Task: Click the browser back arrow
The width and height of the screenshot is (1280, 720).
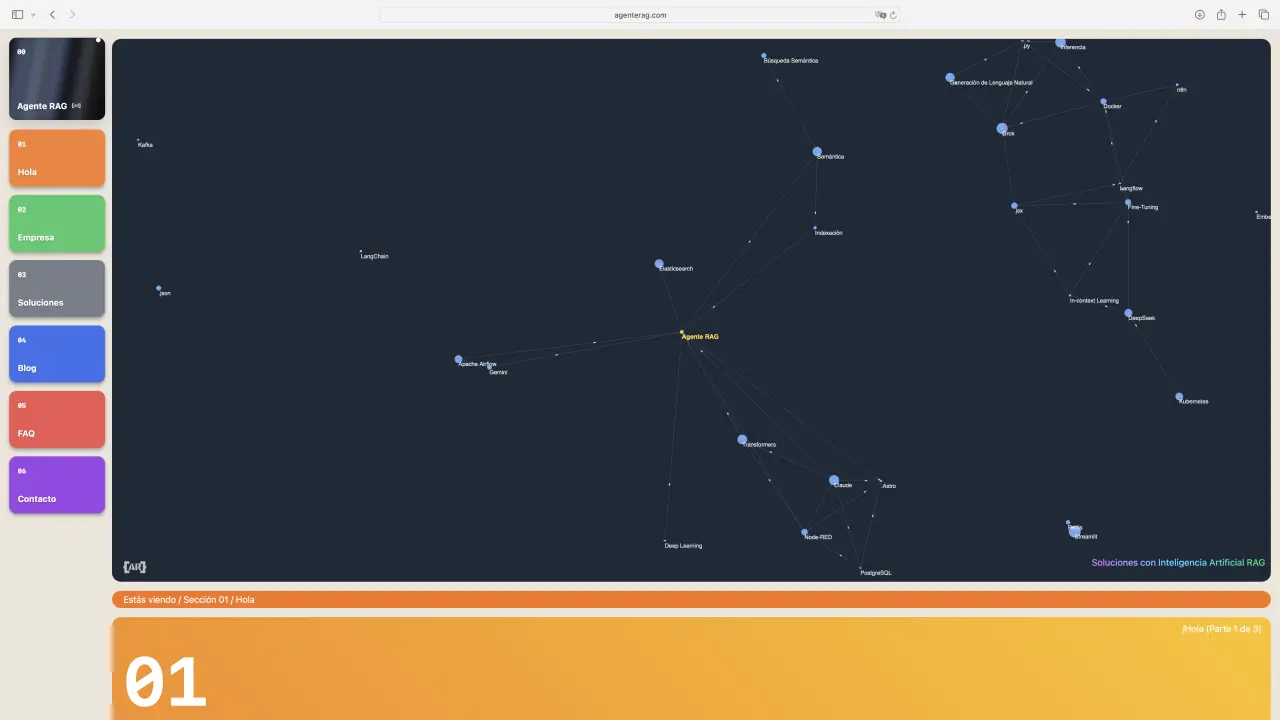Action: pos(52,15)
